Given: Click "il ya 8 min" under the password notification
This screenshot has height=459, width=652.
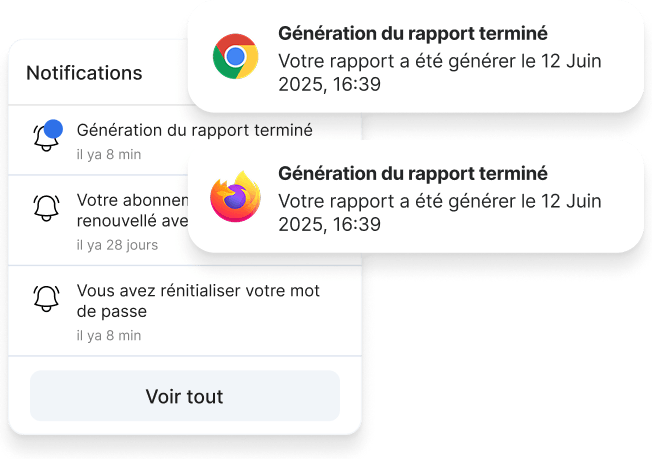Looking at the screenshot, I should (109, 335).
